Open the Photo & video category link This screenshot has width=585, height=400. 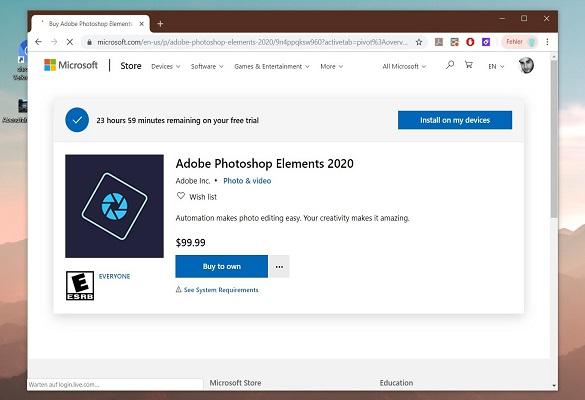pos(247,181)
